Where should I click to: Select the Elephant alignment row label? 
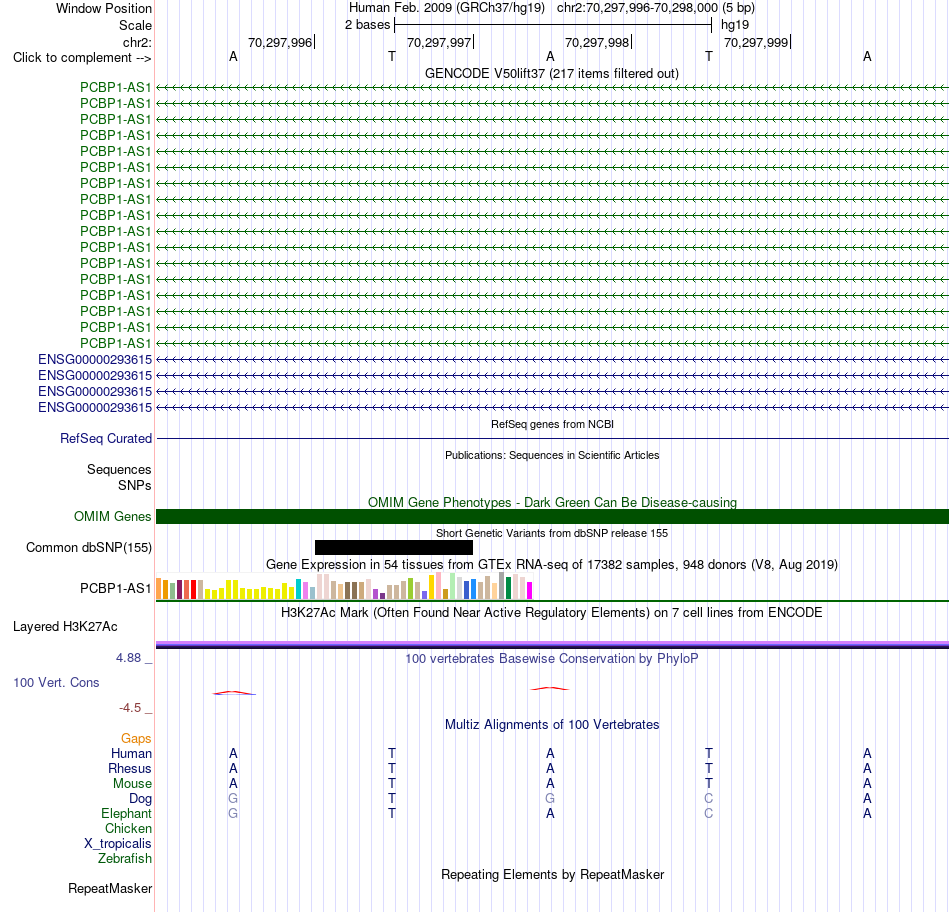126,813
